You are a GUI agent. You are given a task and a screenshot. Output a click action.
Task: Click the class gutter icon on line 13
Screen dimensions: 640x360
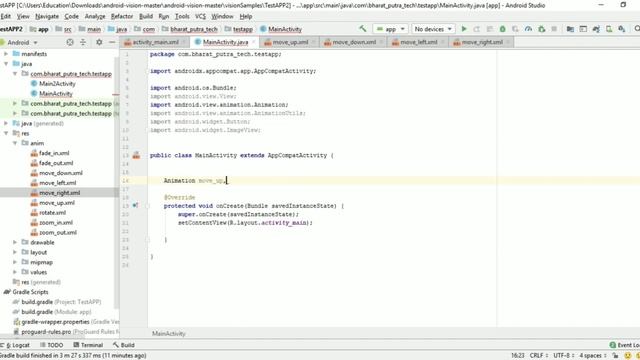pos(136,155)
